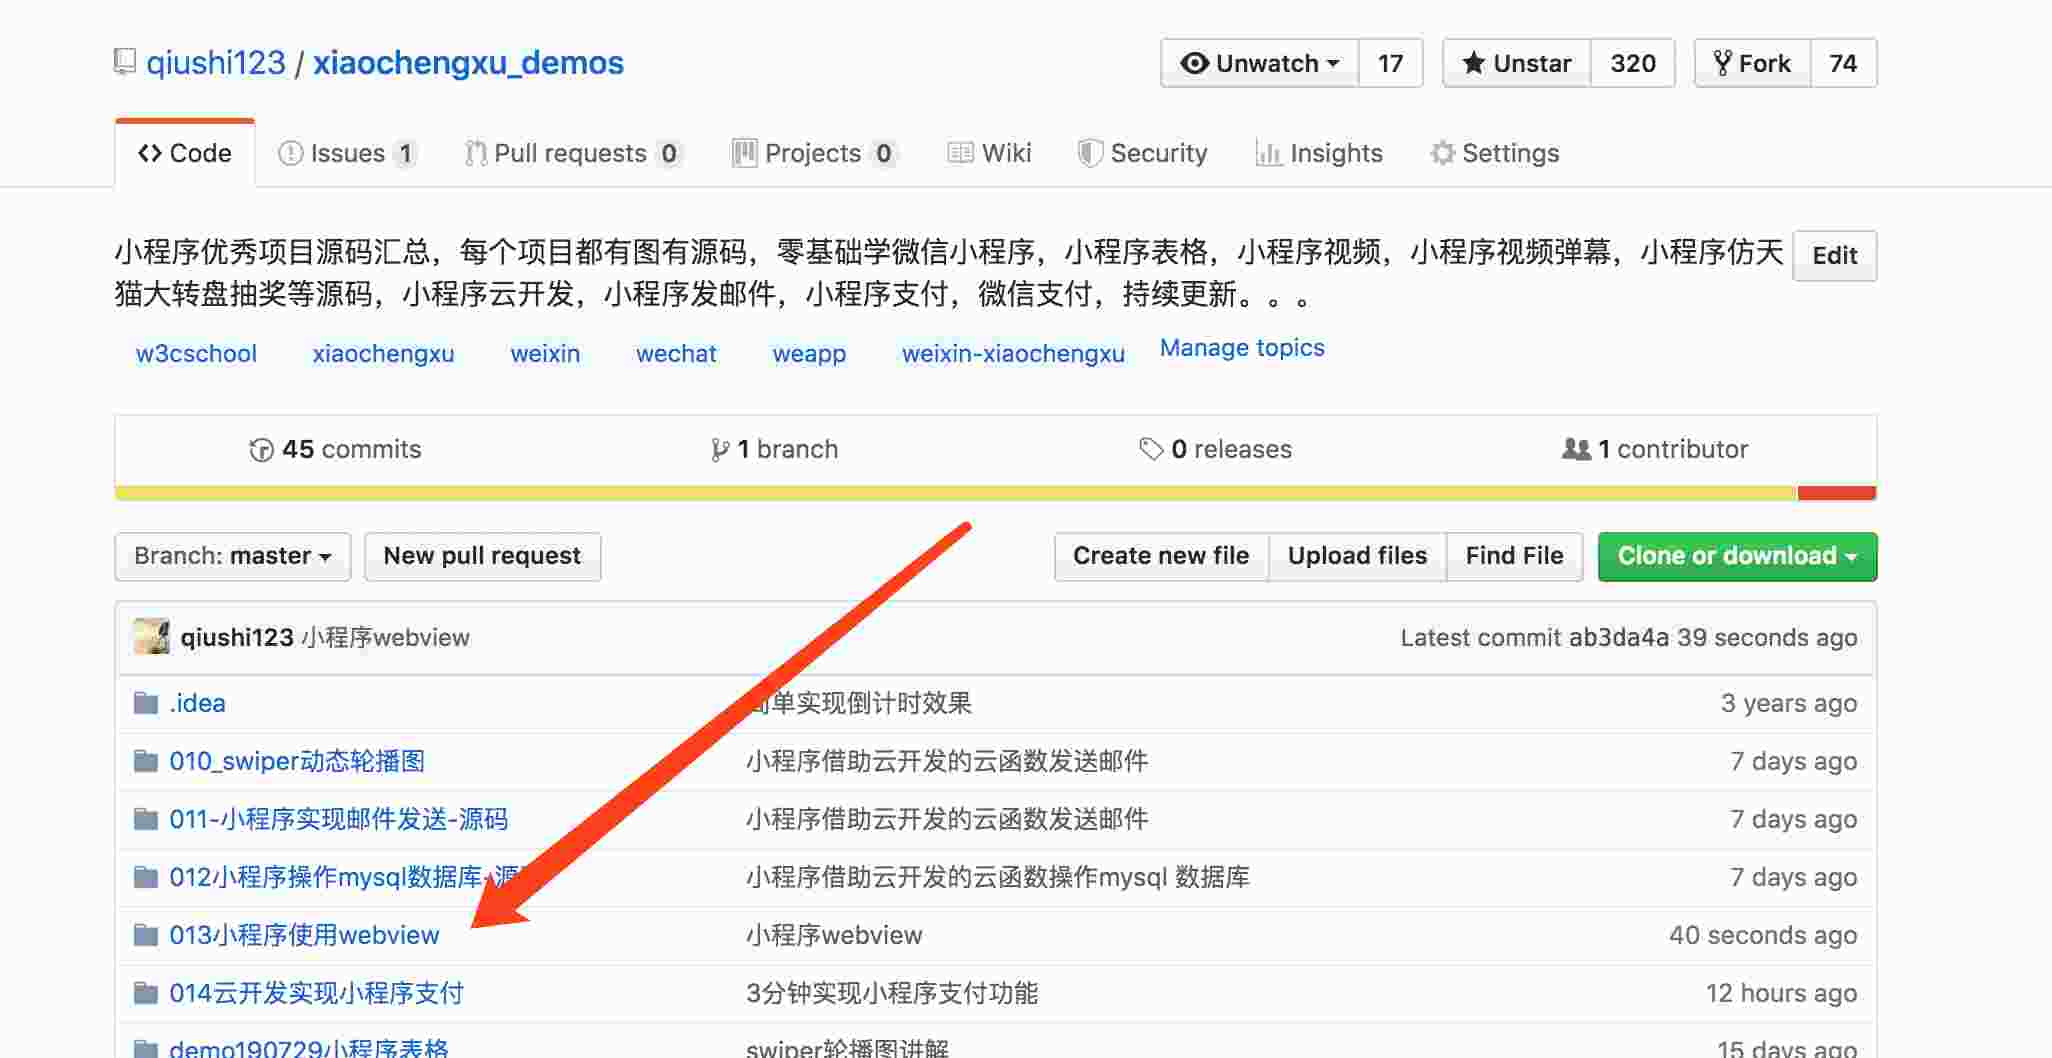This screenshot has height=1058, width=2052.
Task: Click the Pull requests icon
Action: [x=476, y=153]
